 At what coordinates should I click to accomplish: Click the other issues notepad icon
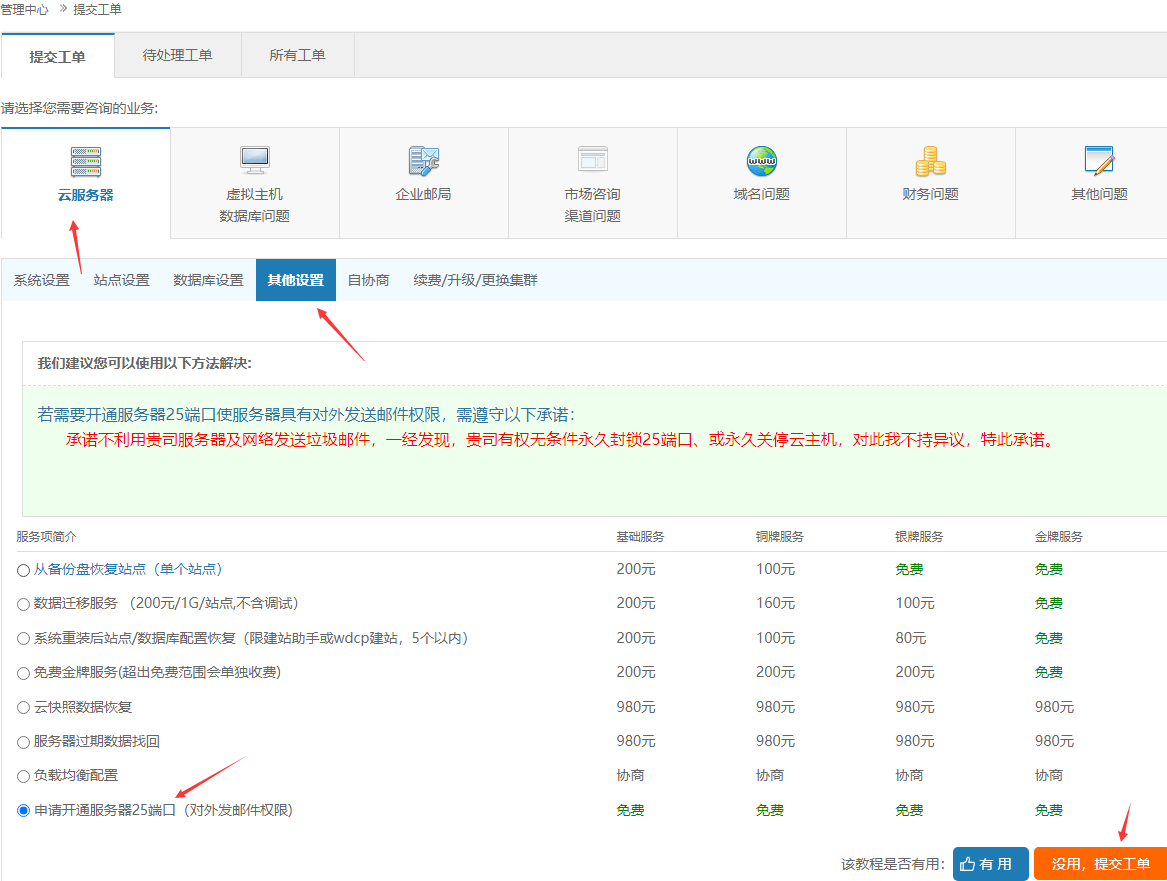pyautogui.click(x=1099, y=161)
